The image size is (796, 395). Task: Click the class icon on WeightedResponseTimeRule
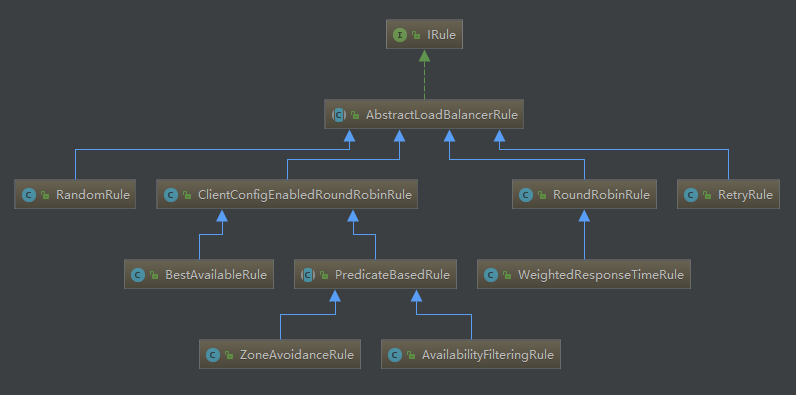click(491, 275)
